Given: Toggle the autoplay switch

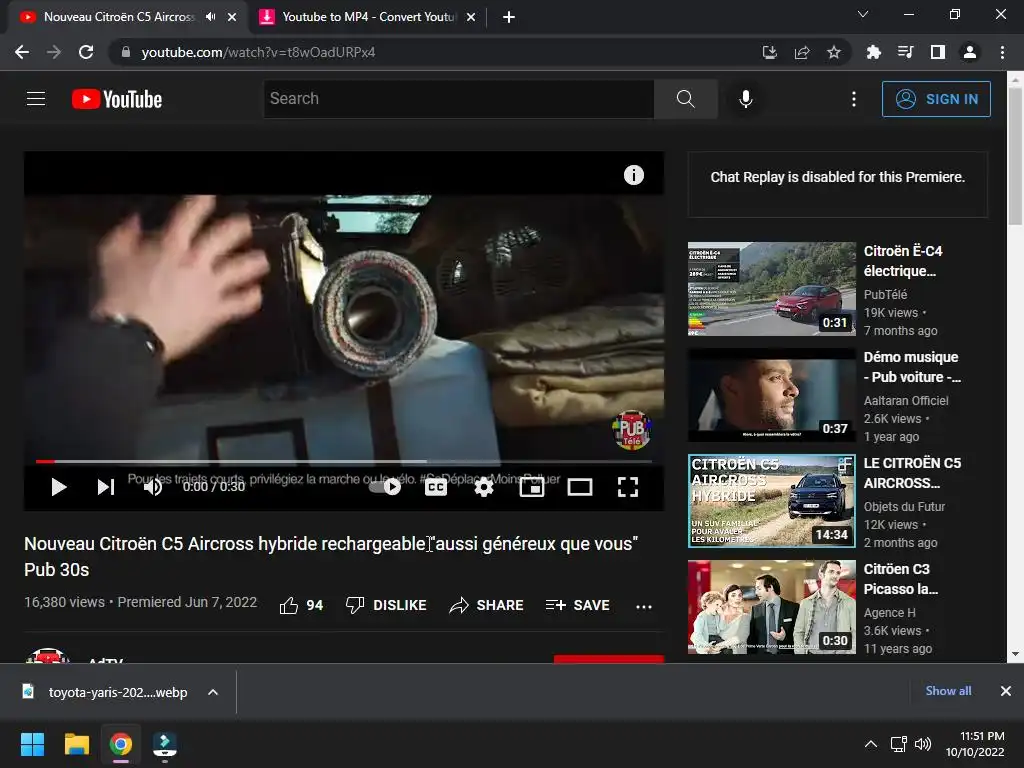Looking at the screenshot, I should [x=385, y=487].
